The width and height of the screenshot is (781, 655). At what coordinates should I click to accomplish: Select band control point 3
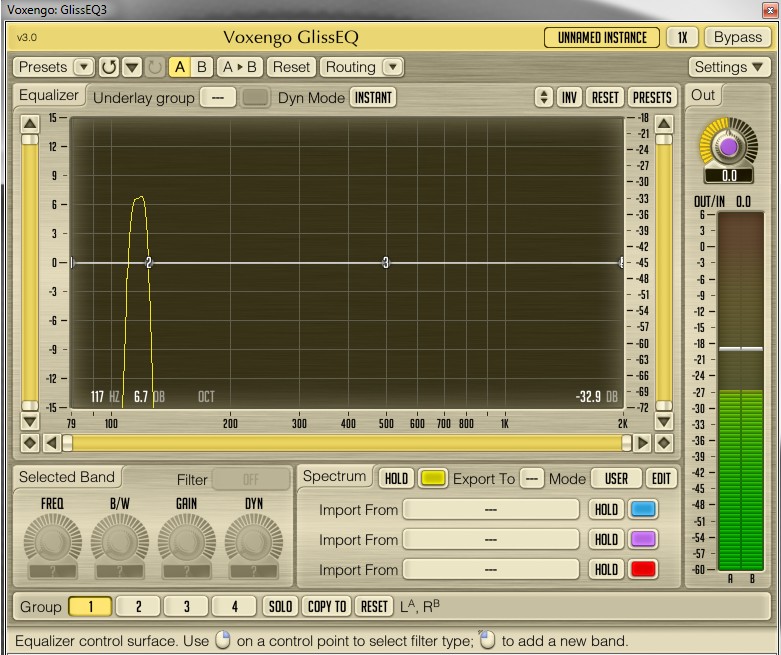(x=386, y=262)
